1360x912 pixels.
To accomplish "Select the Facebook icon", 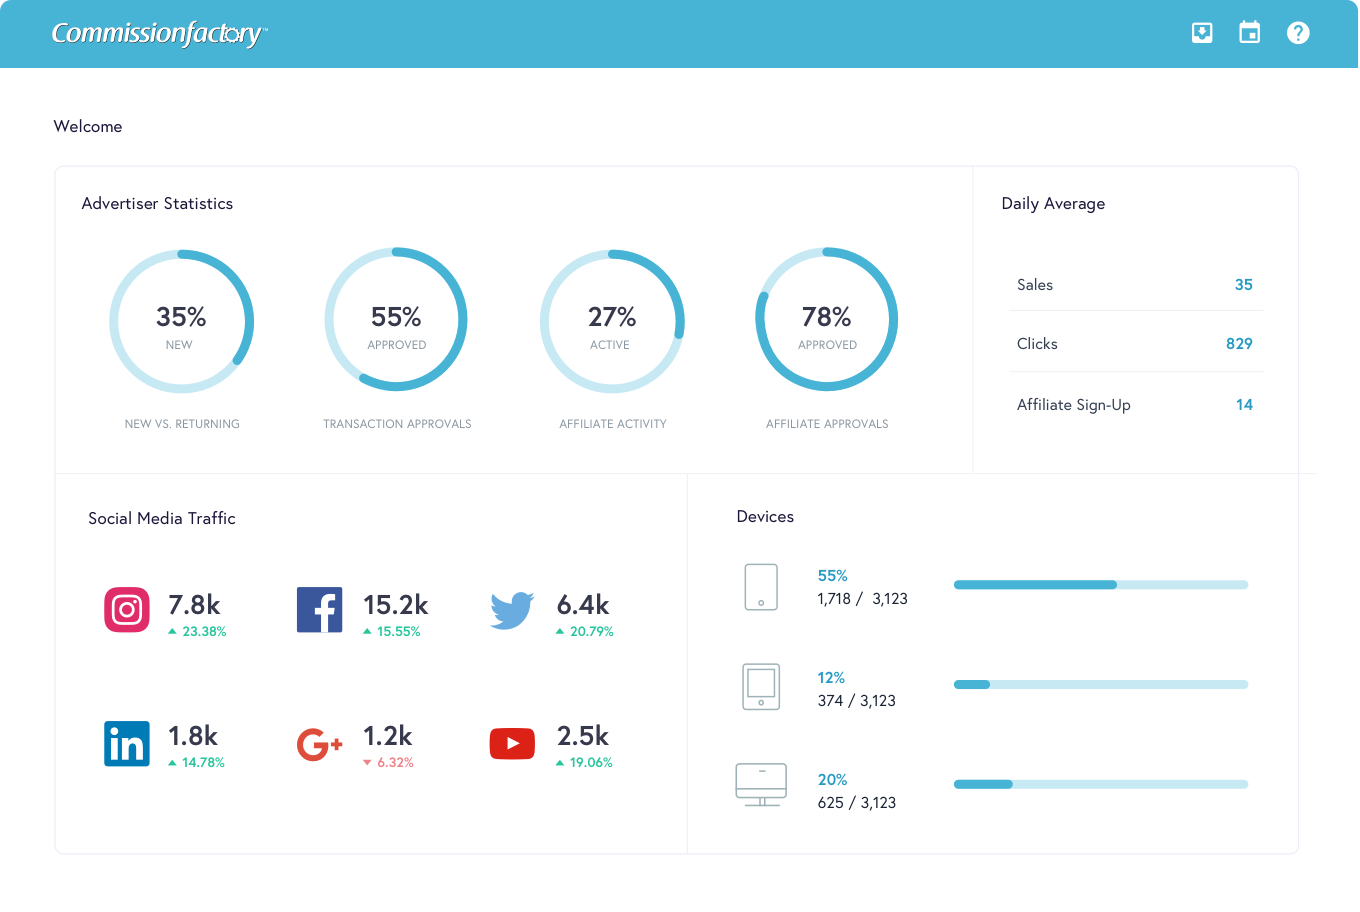I will (x=319, y=610).
